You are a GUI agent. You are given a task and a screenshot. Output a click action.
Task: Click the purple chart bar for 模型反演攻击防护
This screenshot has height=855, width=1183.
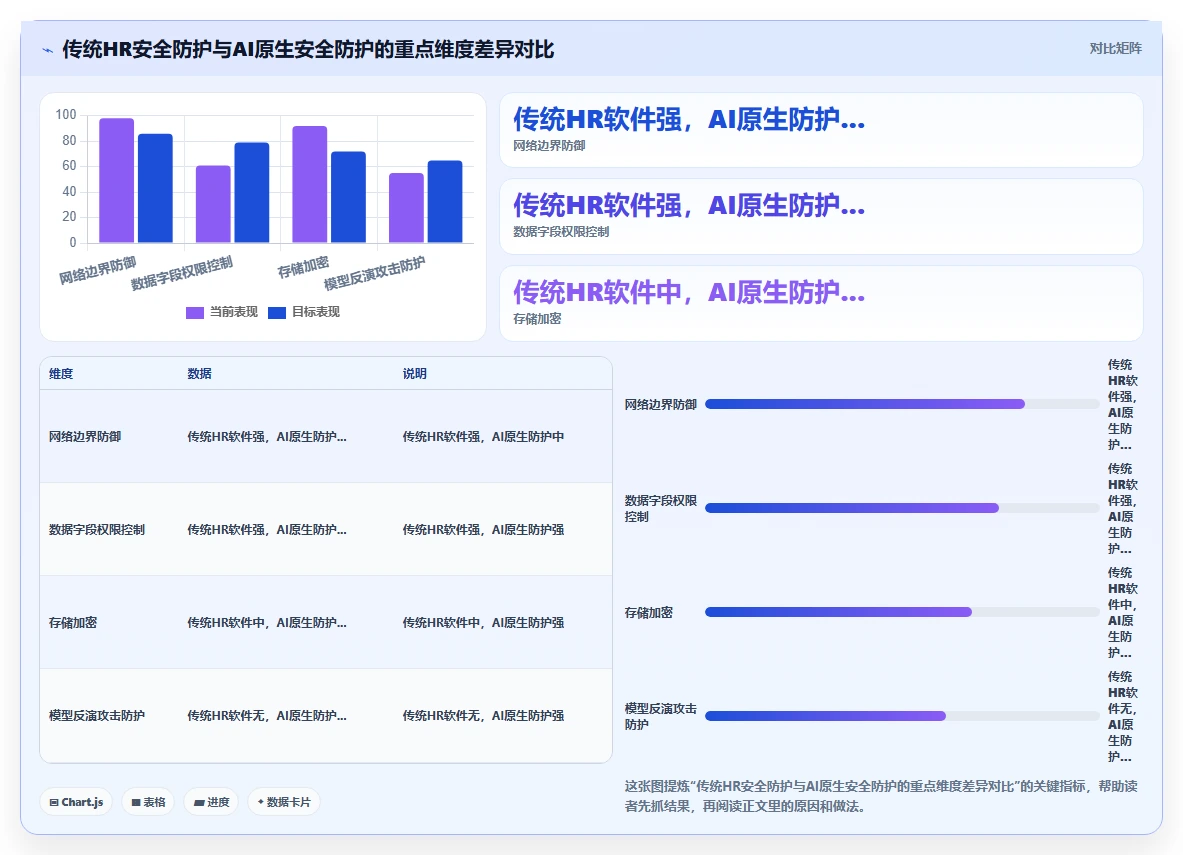click(406, 208)
